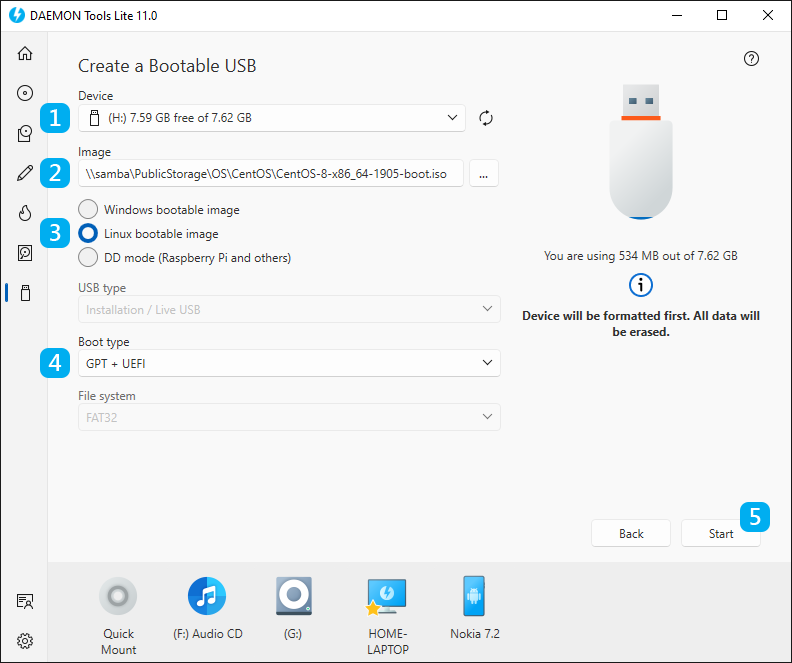Minimize the DAEMON Tools window

click(677, 15)
